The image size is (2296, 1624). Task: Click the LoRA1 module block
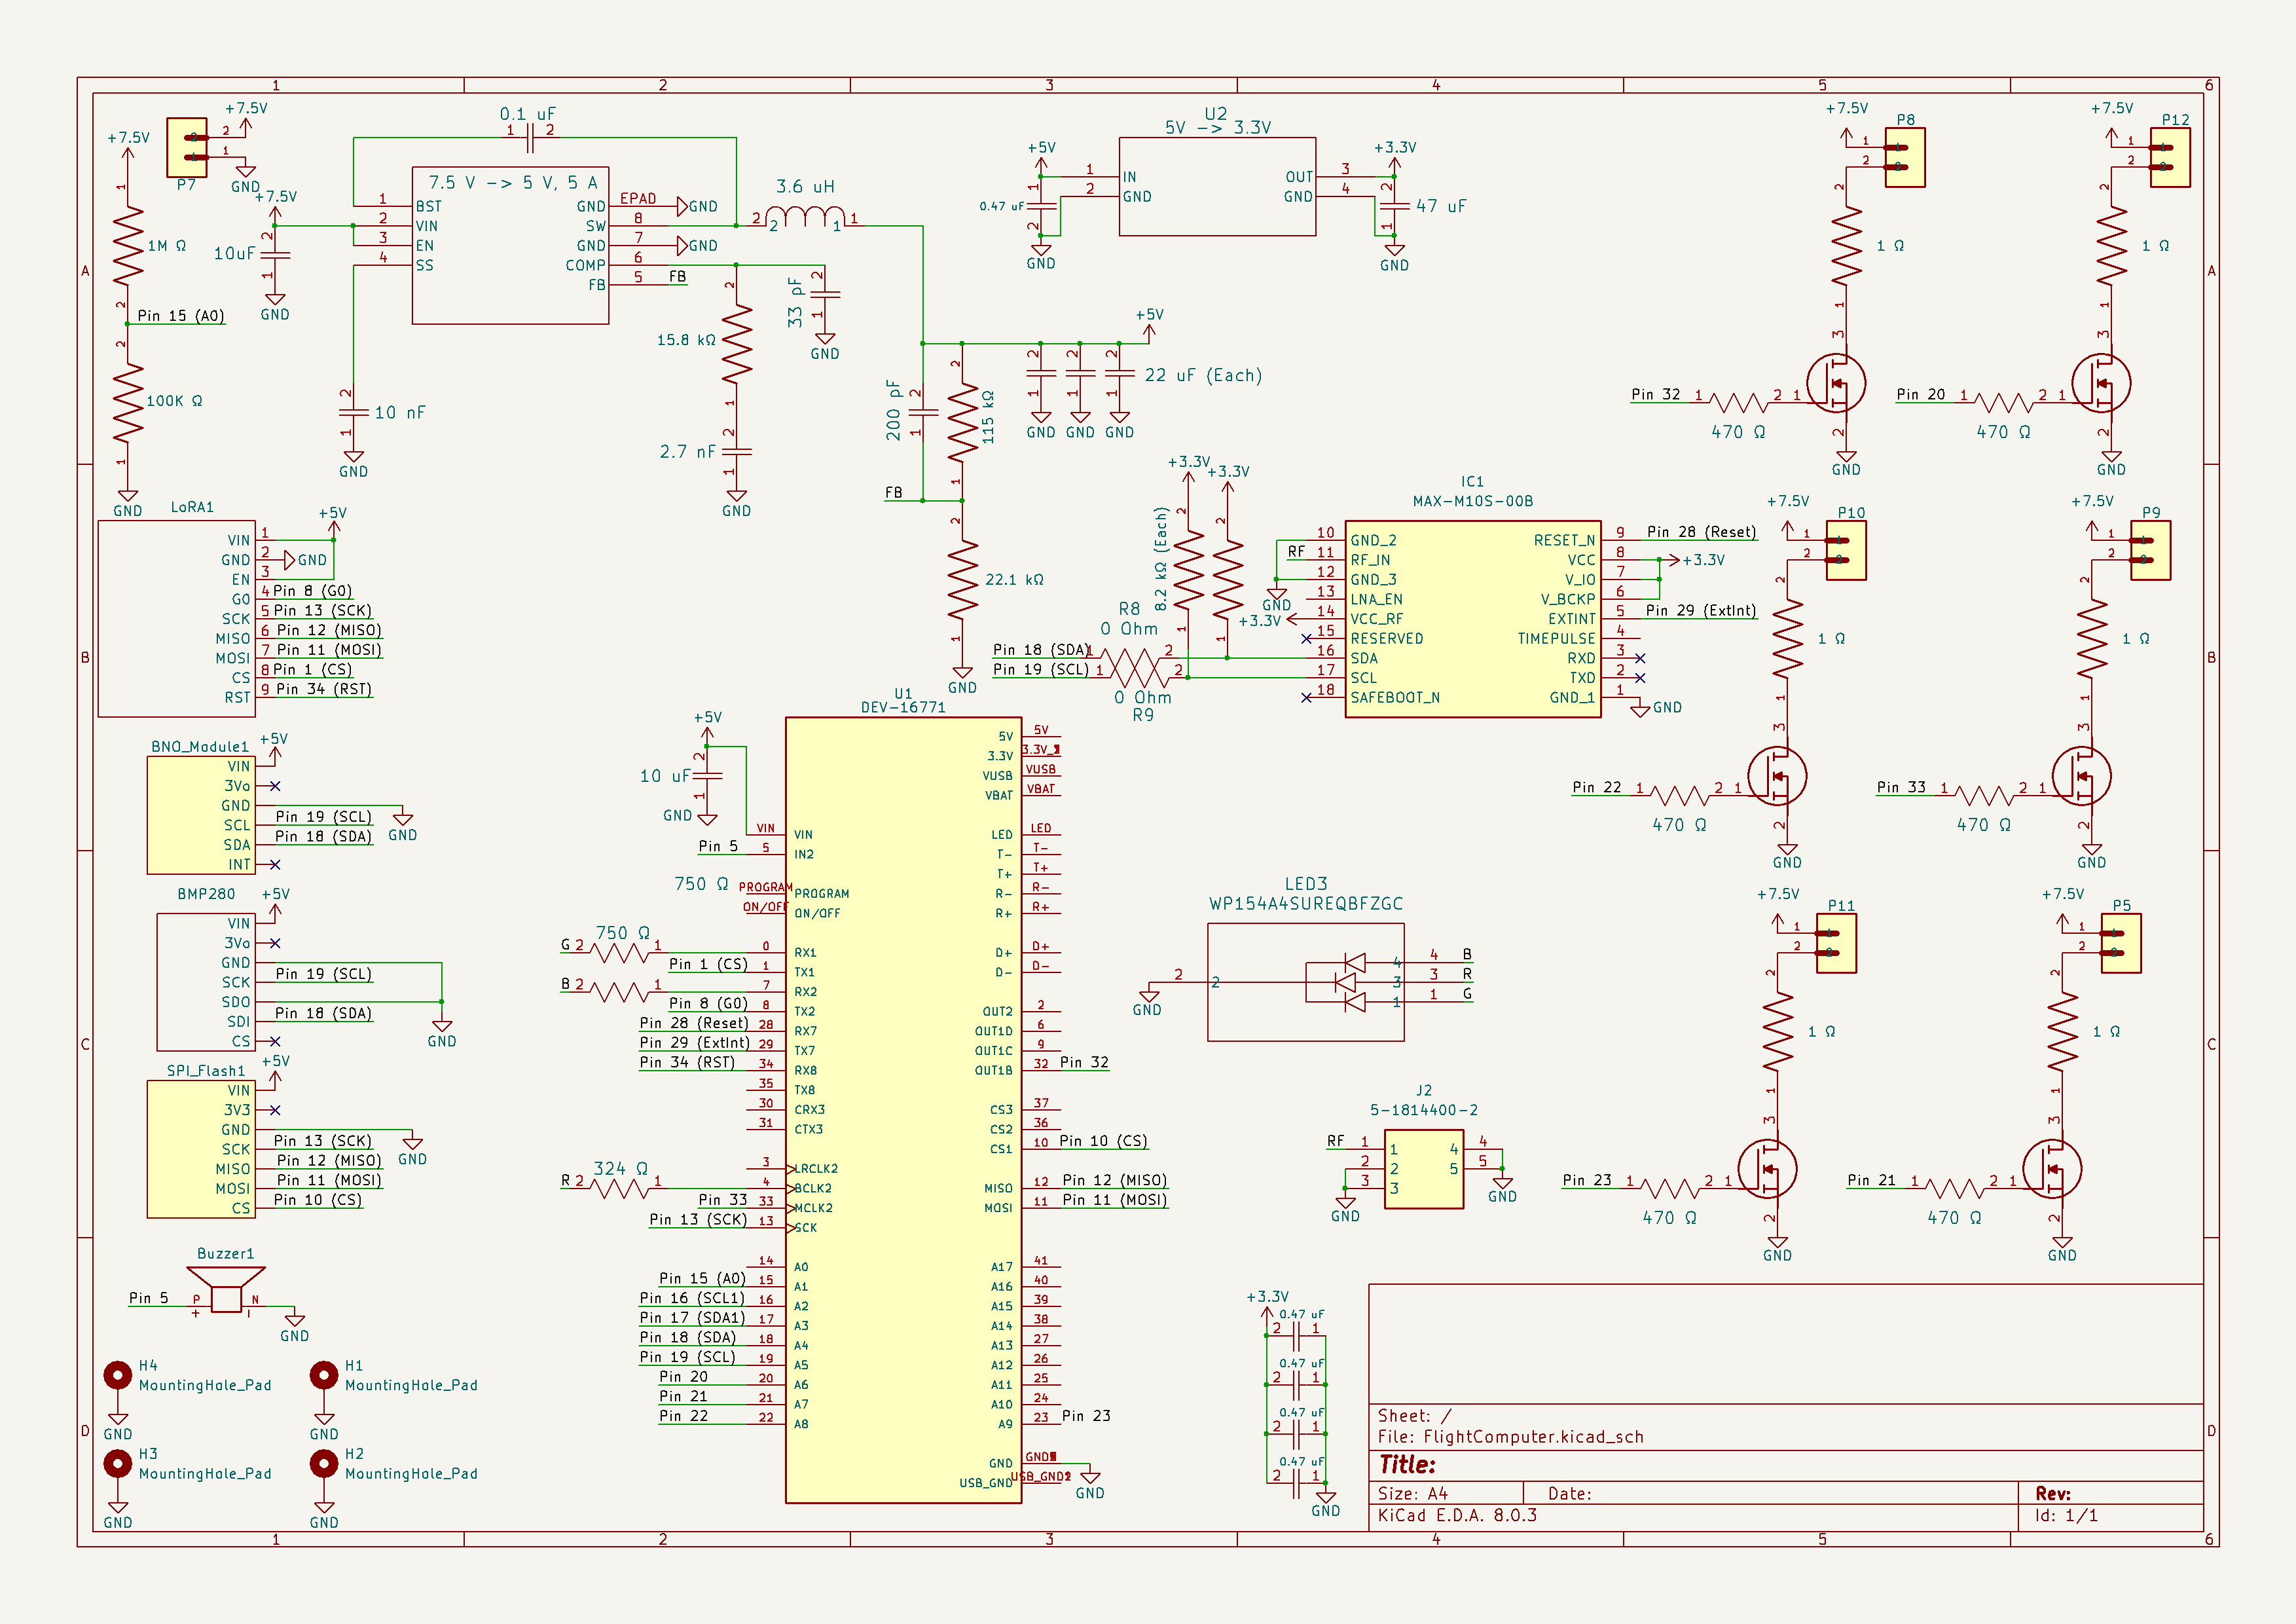(x=177, y=619)
